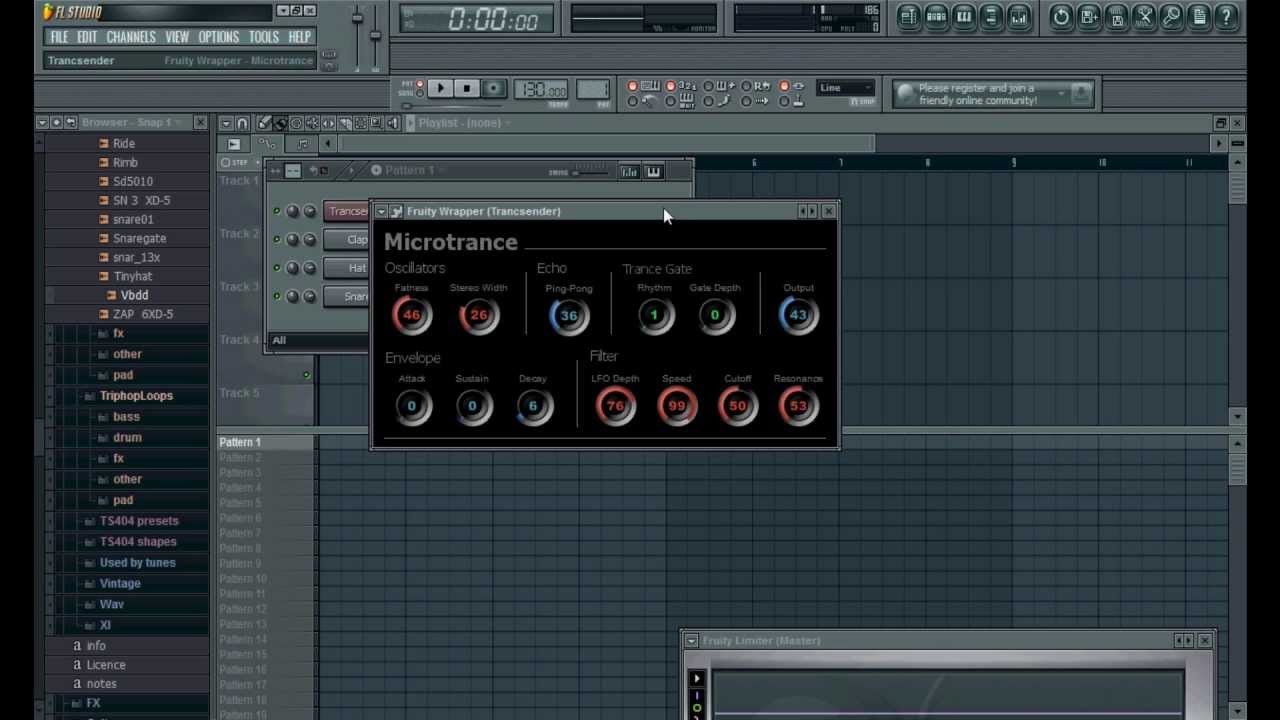
Task: Expand the TriphopLoops folder
Action: (135, 396)
